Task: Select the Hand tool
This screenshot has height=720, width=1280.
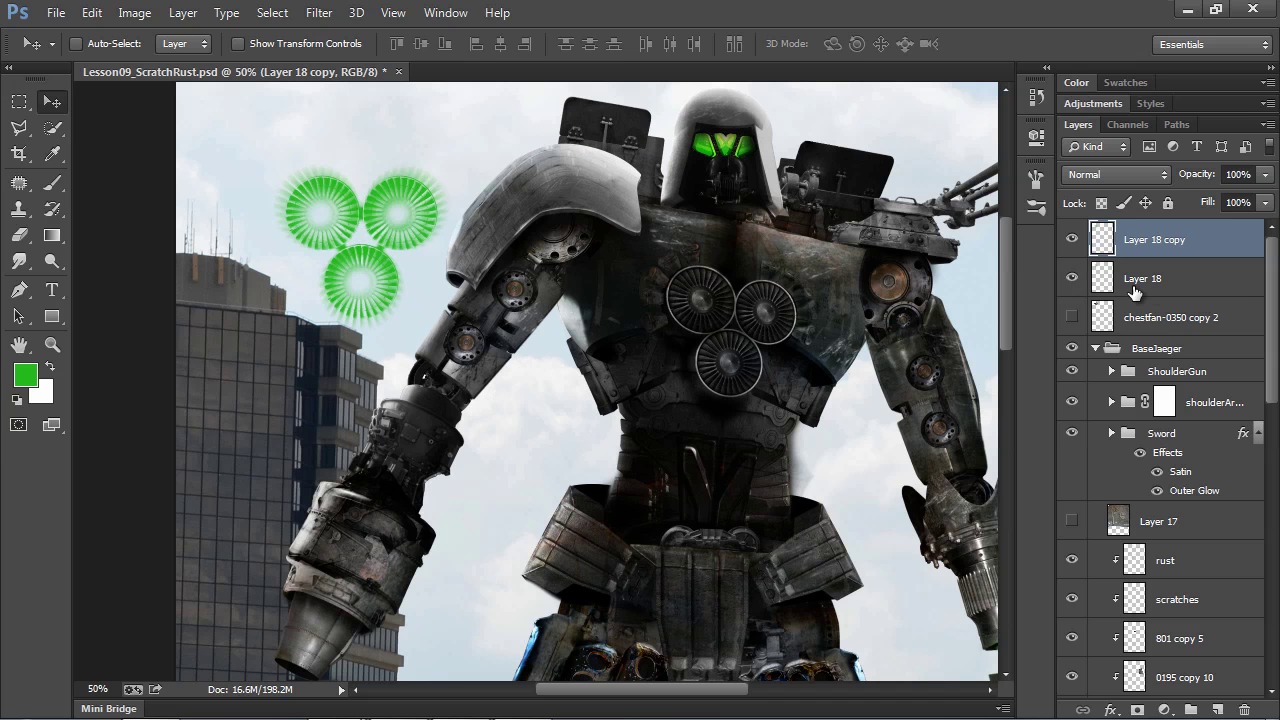Action: pos(19,345)
